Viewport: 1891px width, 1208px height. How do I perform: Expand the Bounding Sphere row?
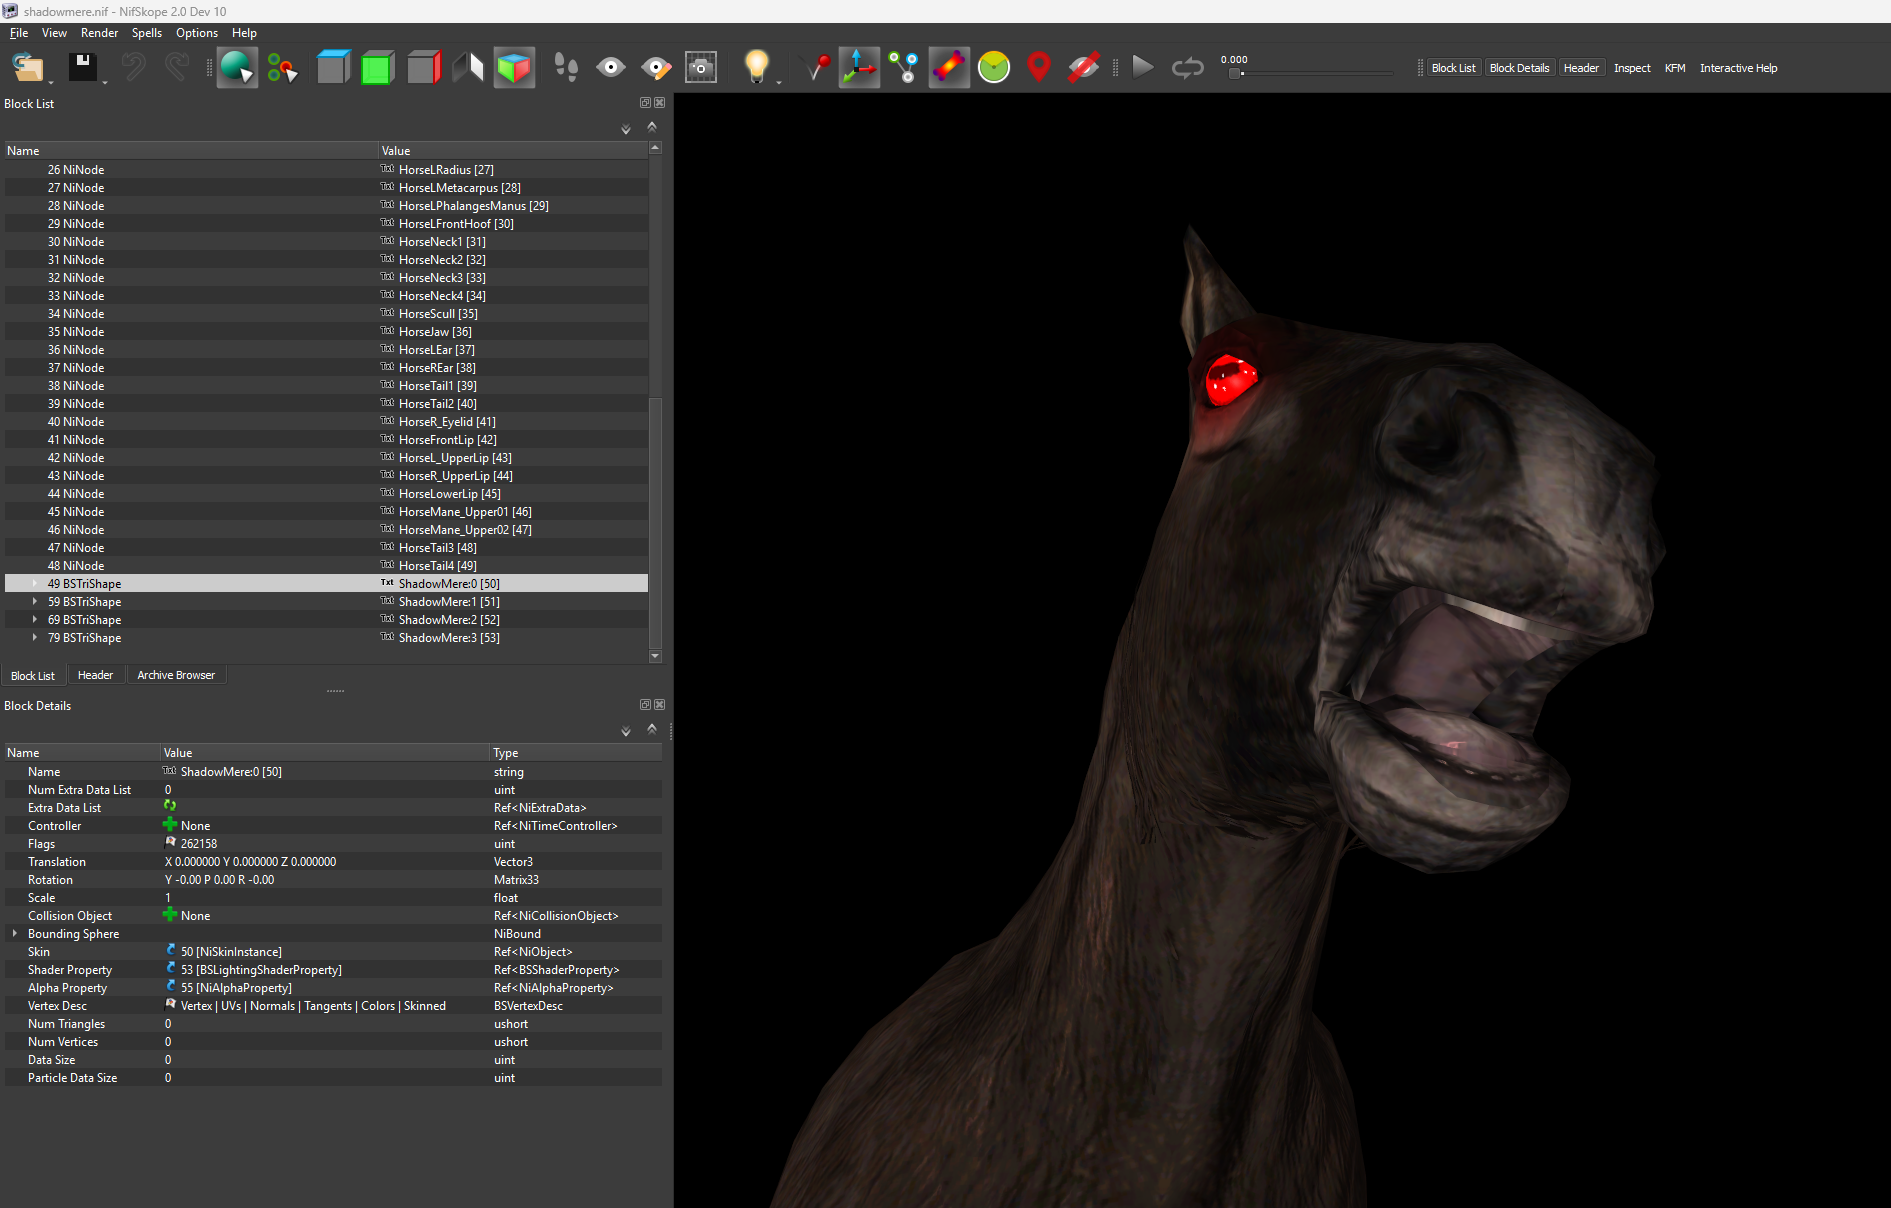pos(15,934)
